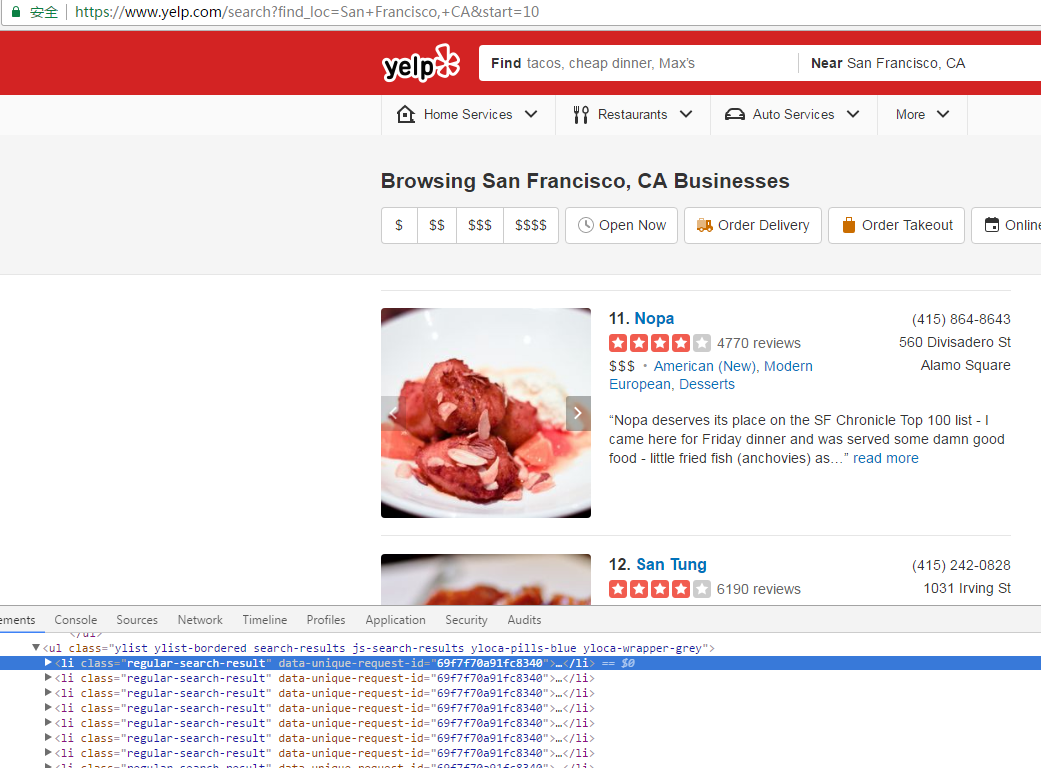The width and height of the screenshot is (1041, 768).
Task: Switch to the Application tab
Action: (x=395, y=619)
